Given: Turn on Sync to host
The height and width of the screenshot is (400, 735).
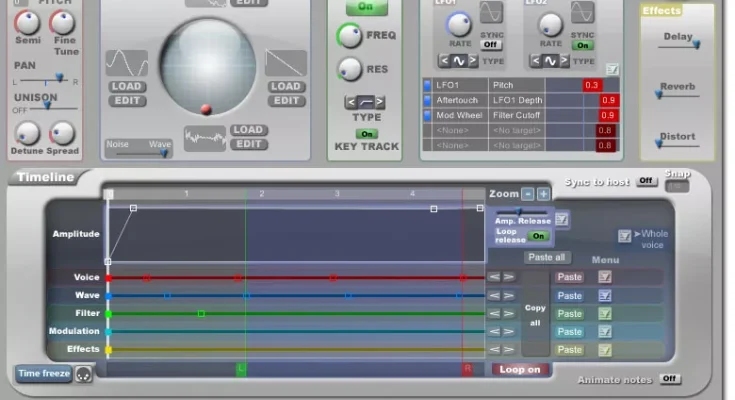Looking at the screenshot, I should pos(647,181).
